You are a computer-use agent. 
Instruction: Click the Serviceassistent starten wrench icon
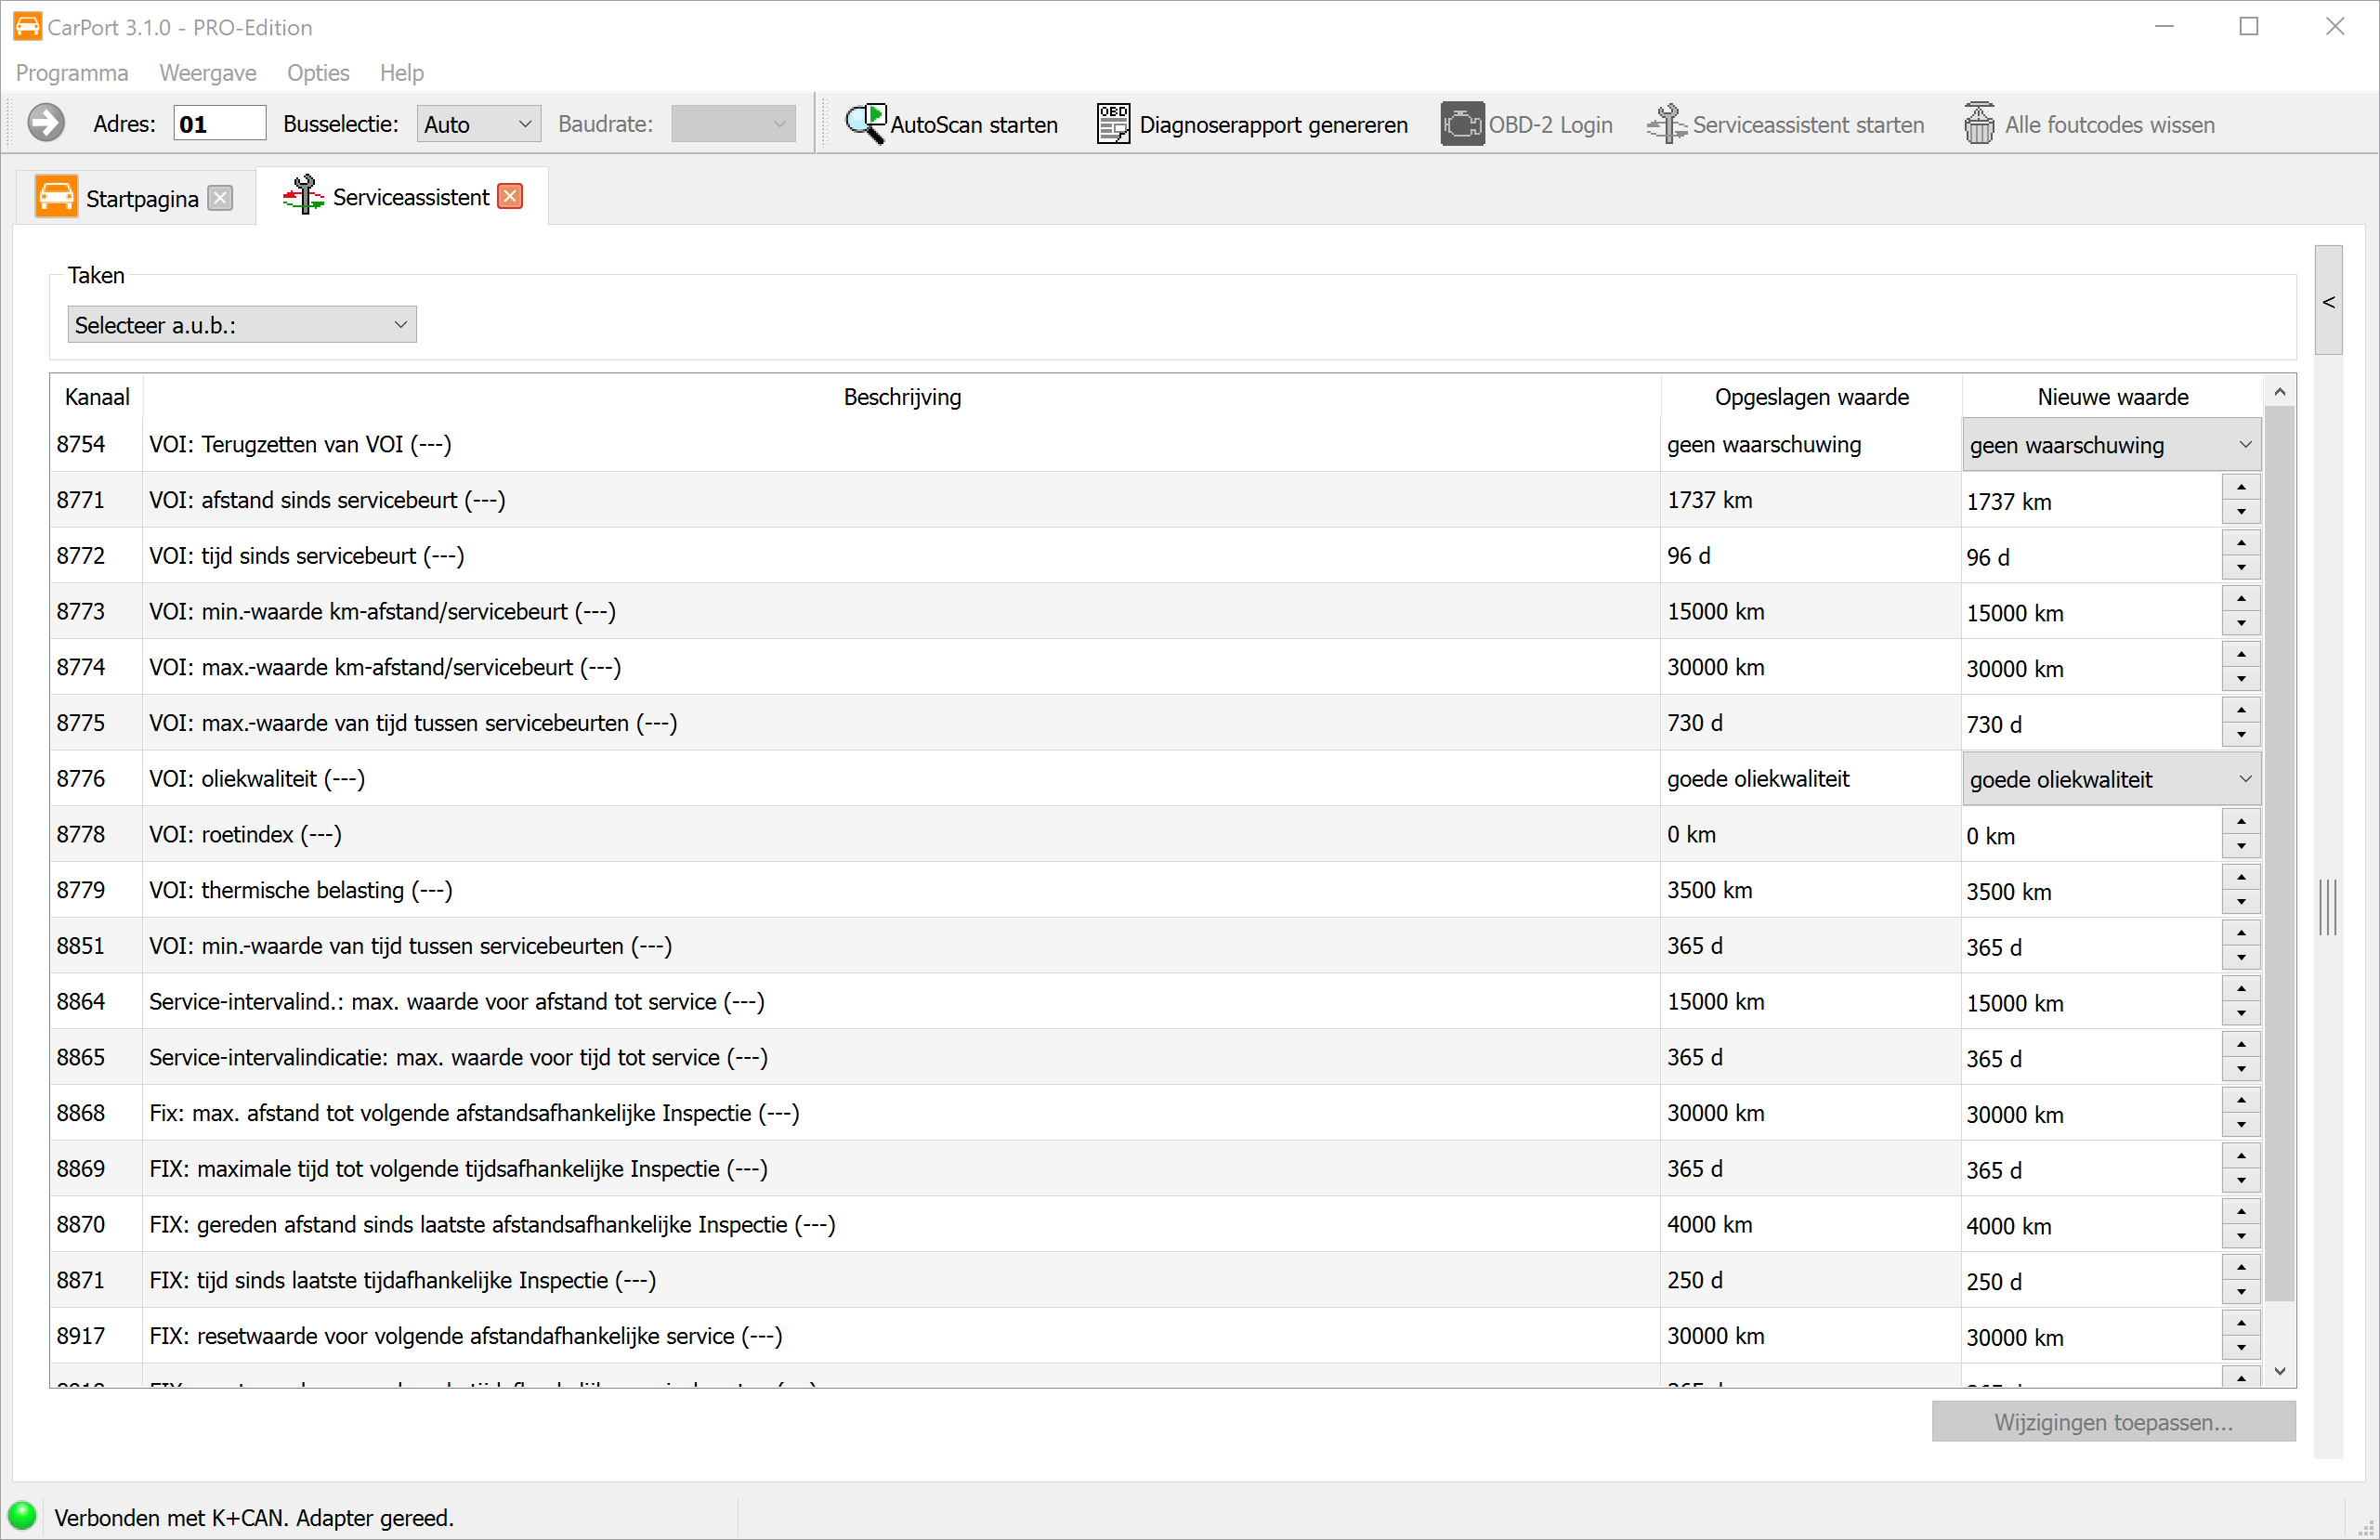(1666, 124)
